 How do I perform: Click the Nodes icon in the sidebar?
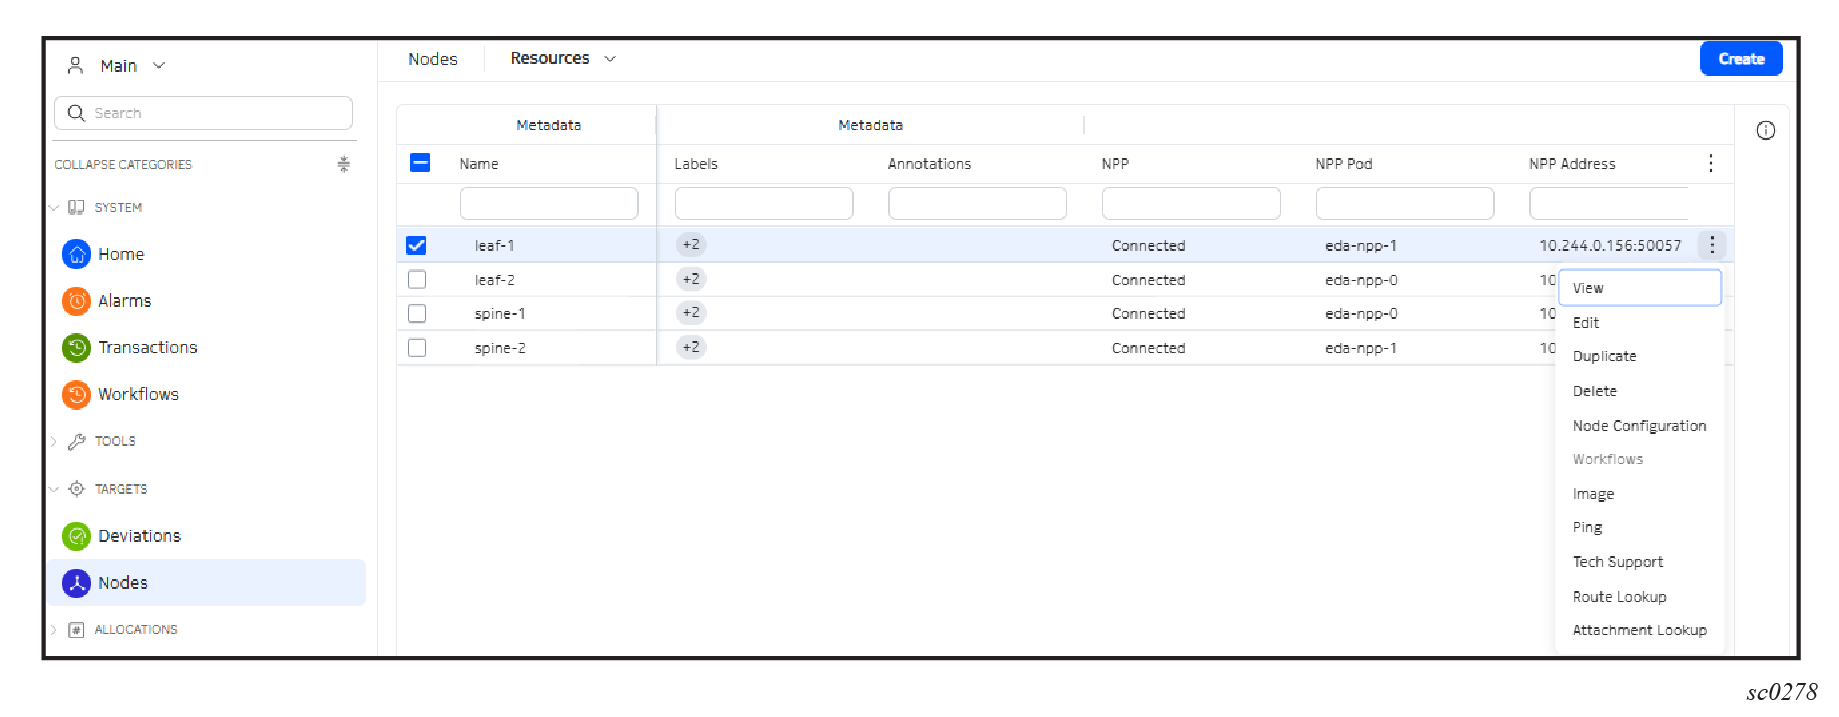click(76, 583)
